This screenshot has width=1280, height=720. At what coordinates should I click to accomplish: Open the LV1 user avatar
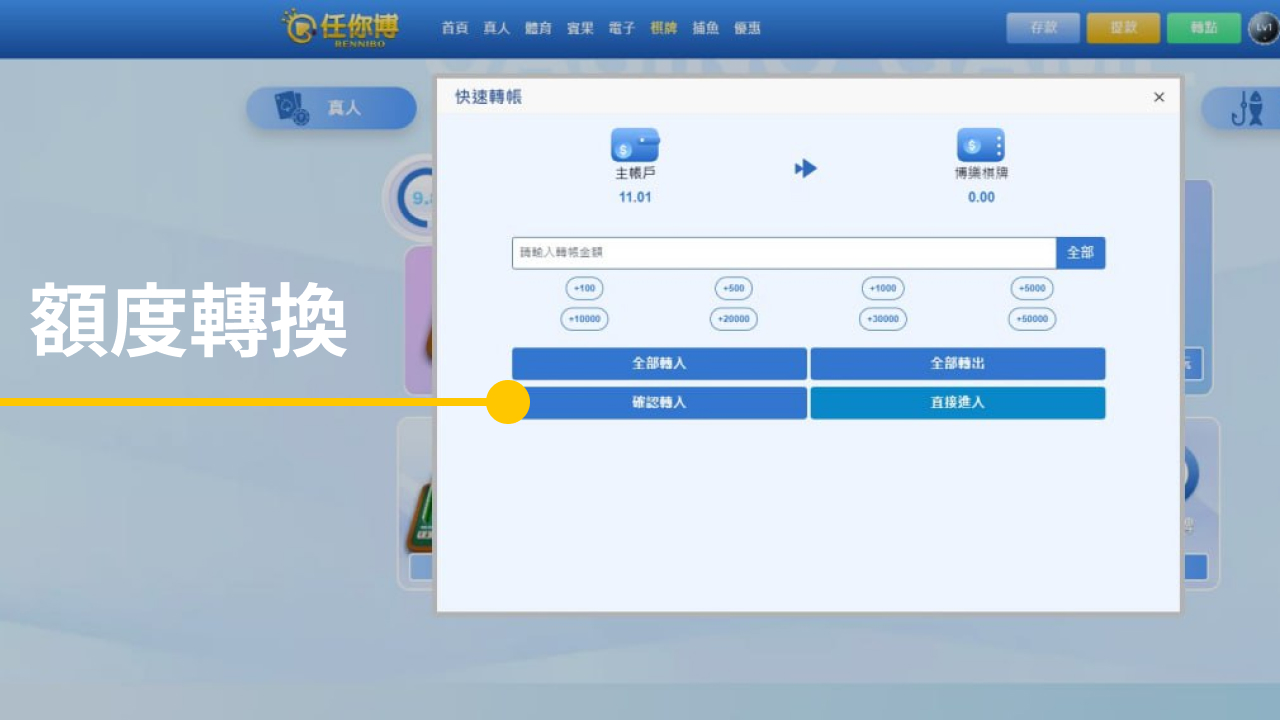coord(1260,28)
